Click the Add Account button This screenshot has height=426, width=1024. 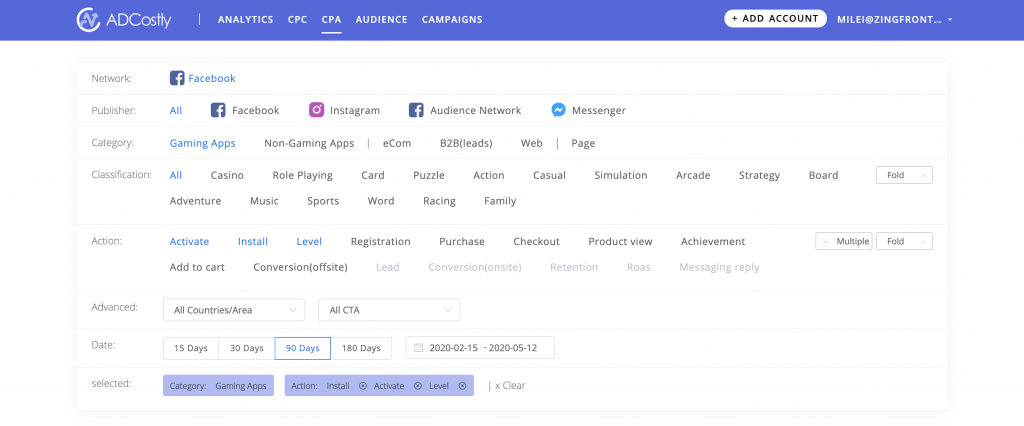point(775,18)
